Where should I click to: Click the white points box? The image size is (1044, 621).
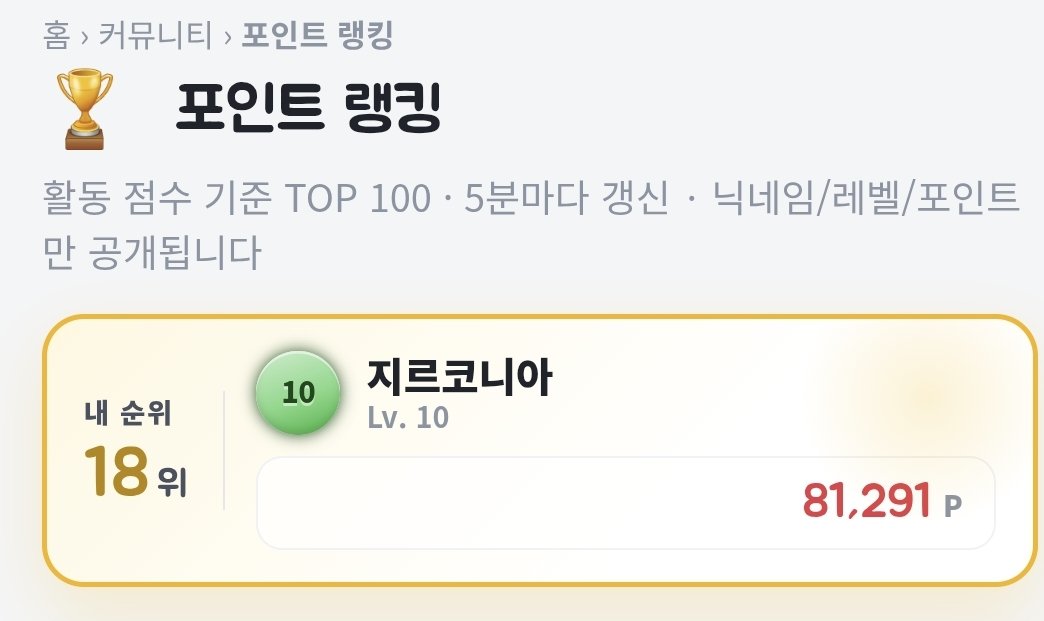coord(625,503)
